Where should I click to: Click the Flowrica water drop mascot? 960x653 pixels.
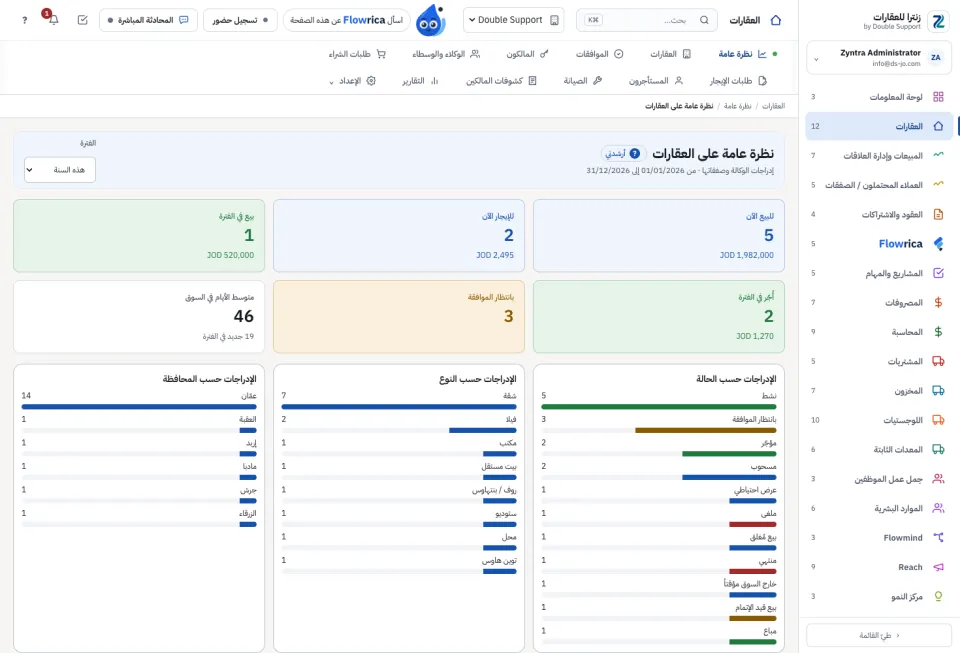[x=431, y=21]
